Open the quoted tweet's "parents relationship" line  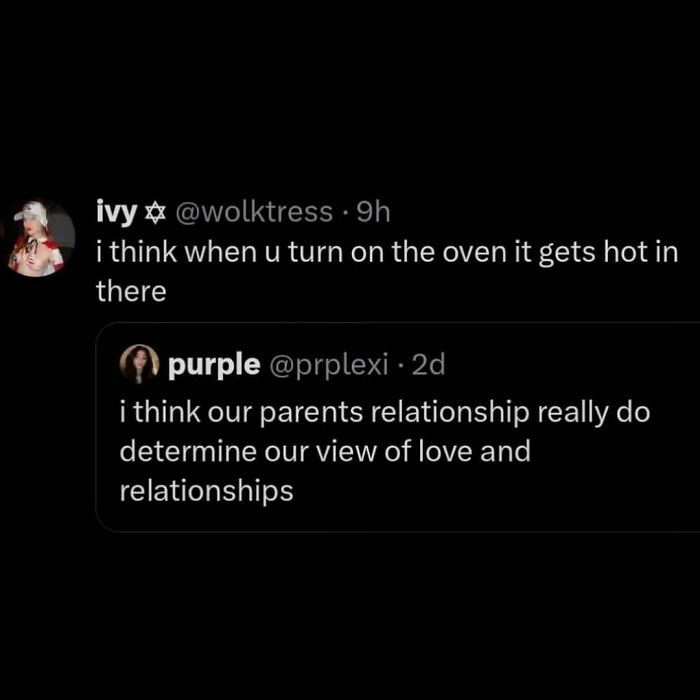(x=385, y=412)
